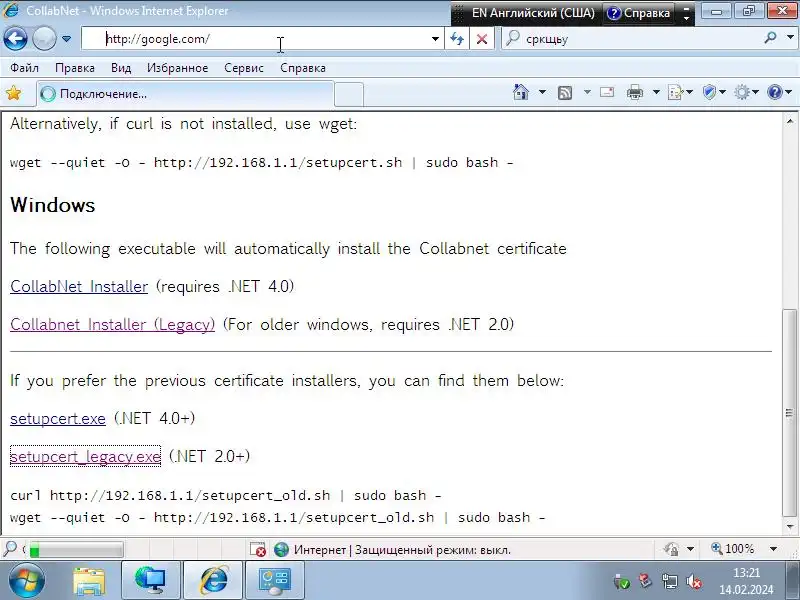Open the Избранное menu
This screenshot has height=600, width=800.
point(178,68)
